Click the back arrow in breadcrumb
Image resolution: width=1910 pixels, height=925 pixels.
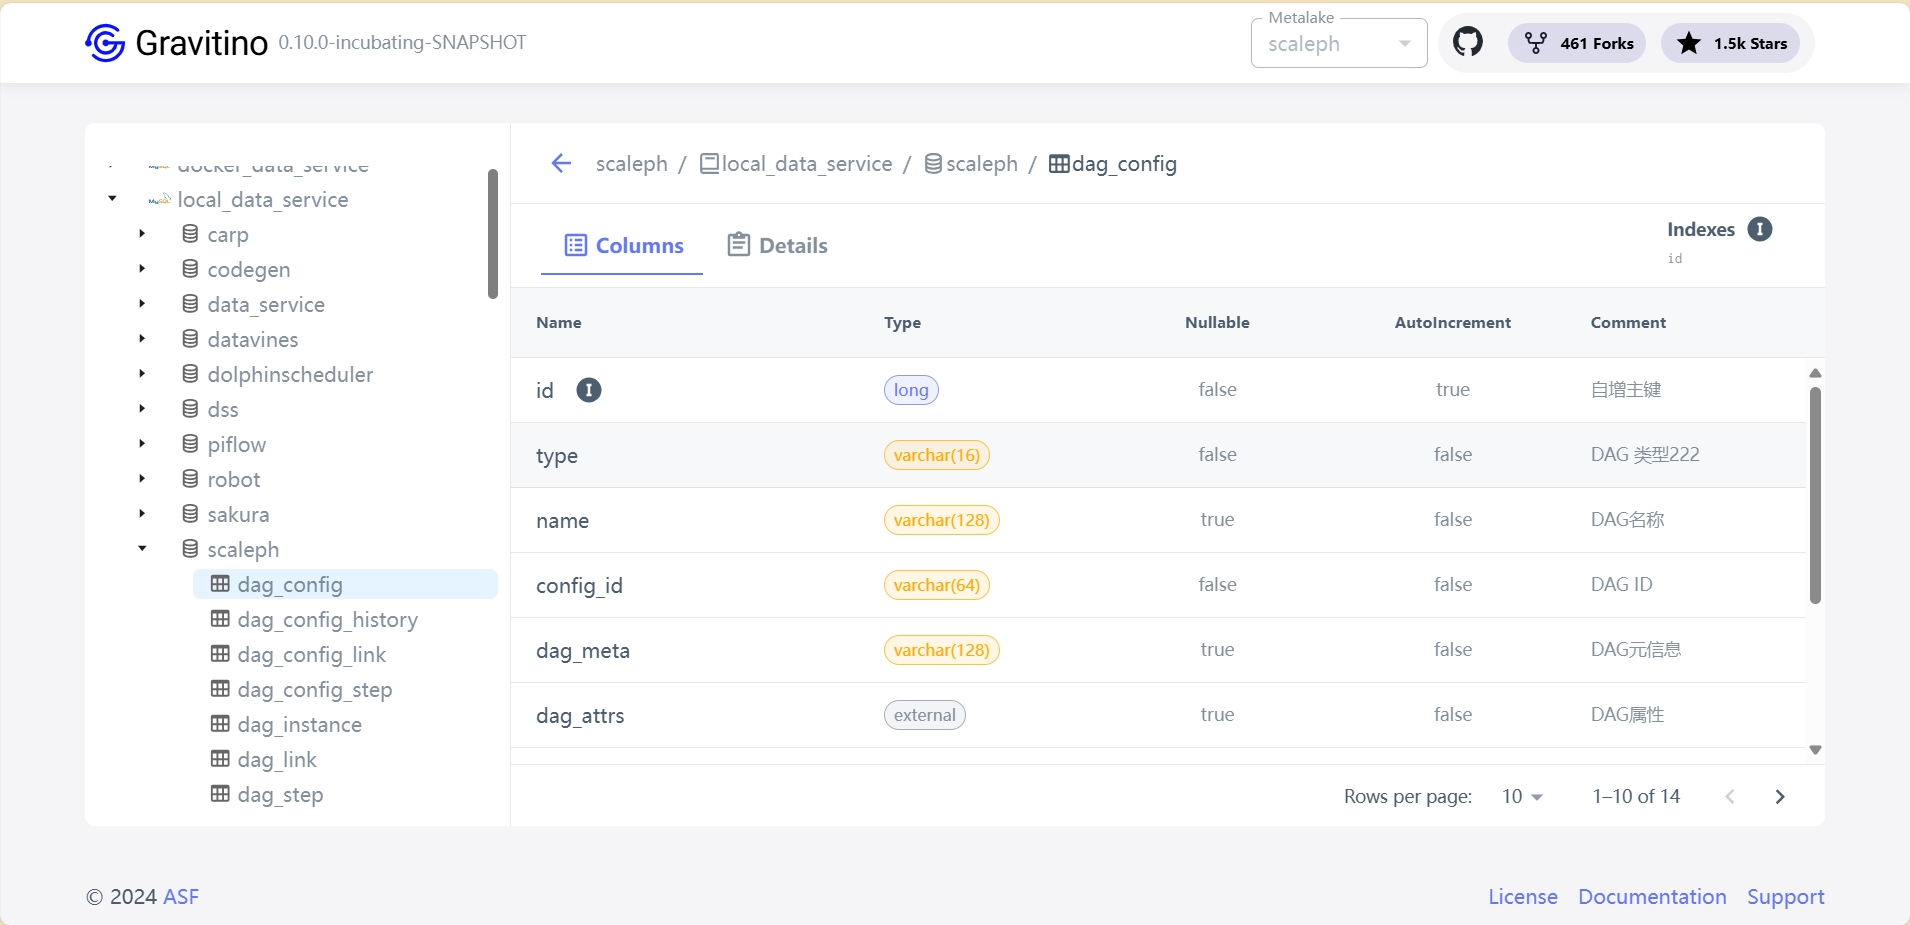click(x=561, y=163)
